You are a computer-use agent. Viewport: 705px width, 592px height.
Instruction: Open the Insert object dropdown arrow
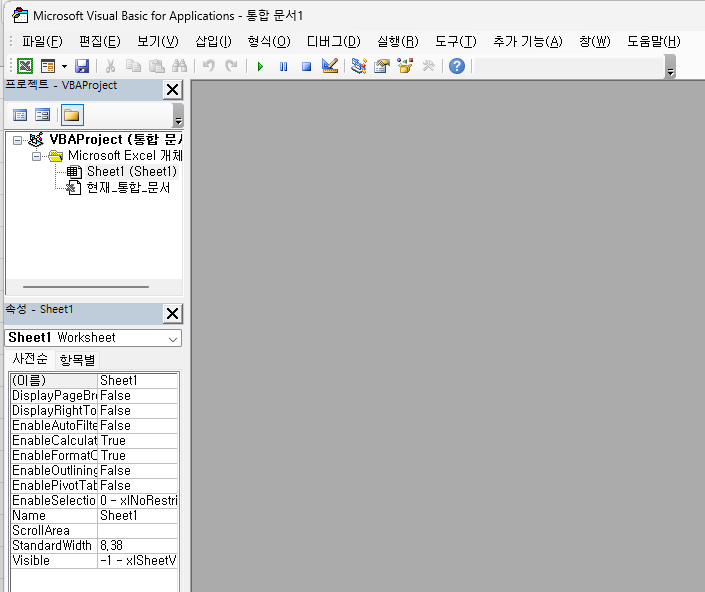coord(64,67)
